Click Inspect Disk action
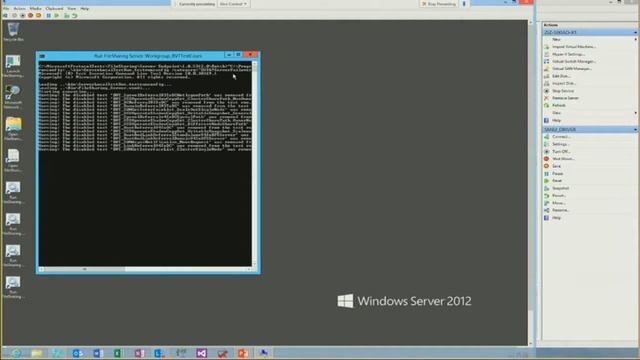 (x=564, y=83)
